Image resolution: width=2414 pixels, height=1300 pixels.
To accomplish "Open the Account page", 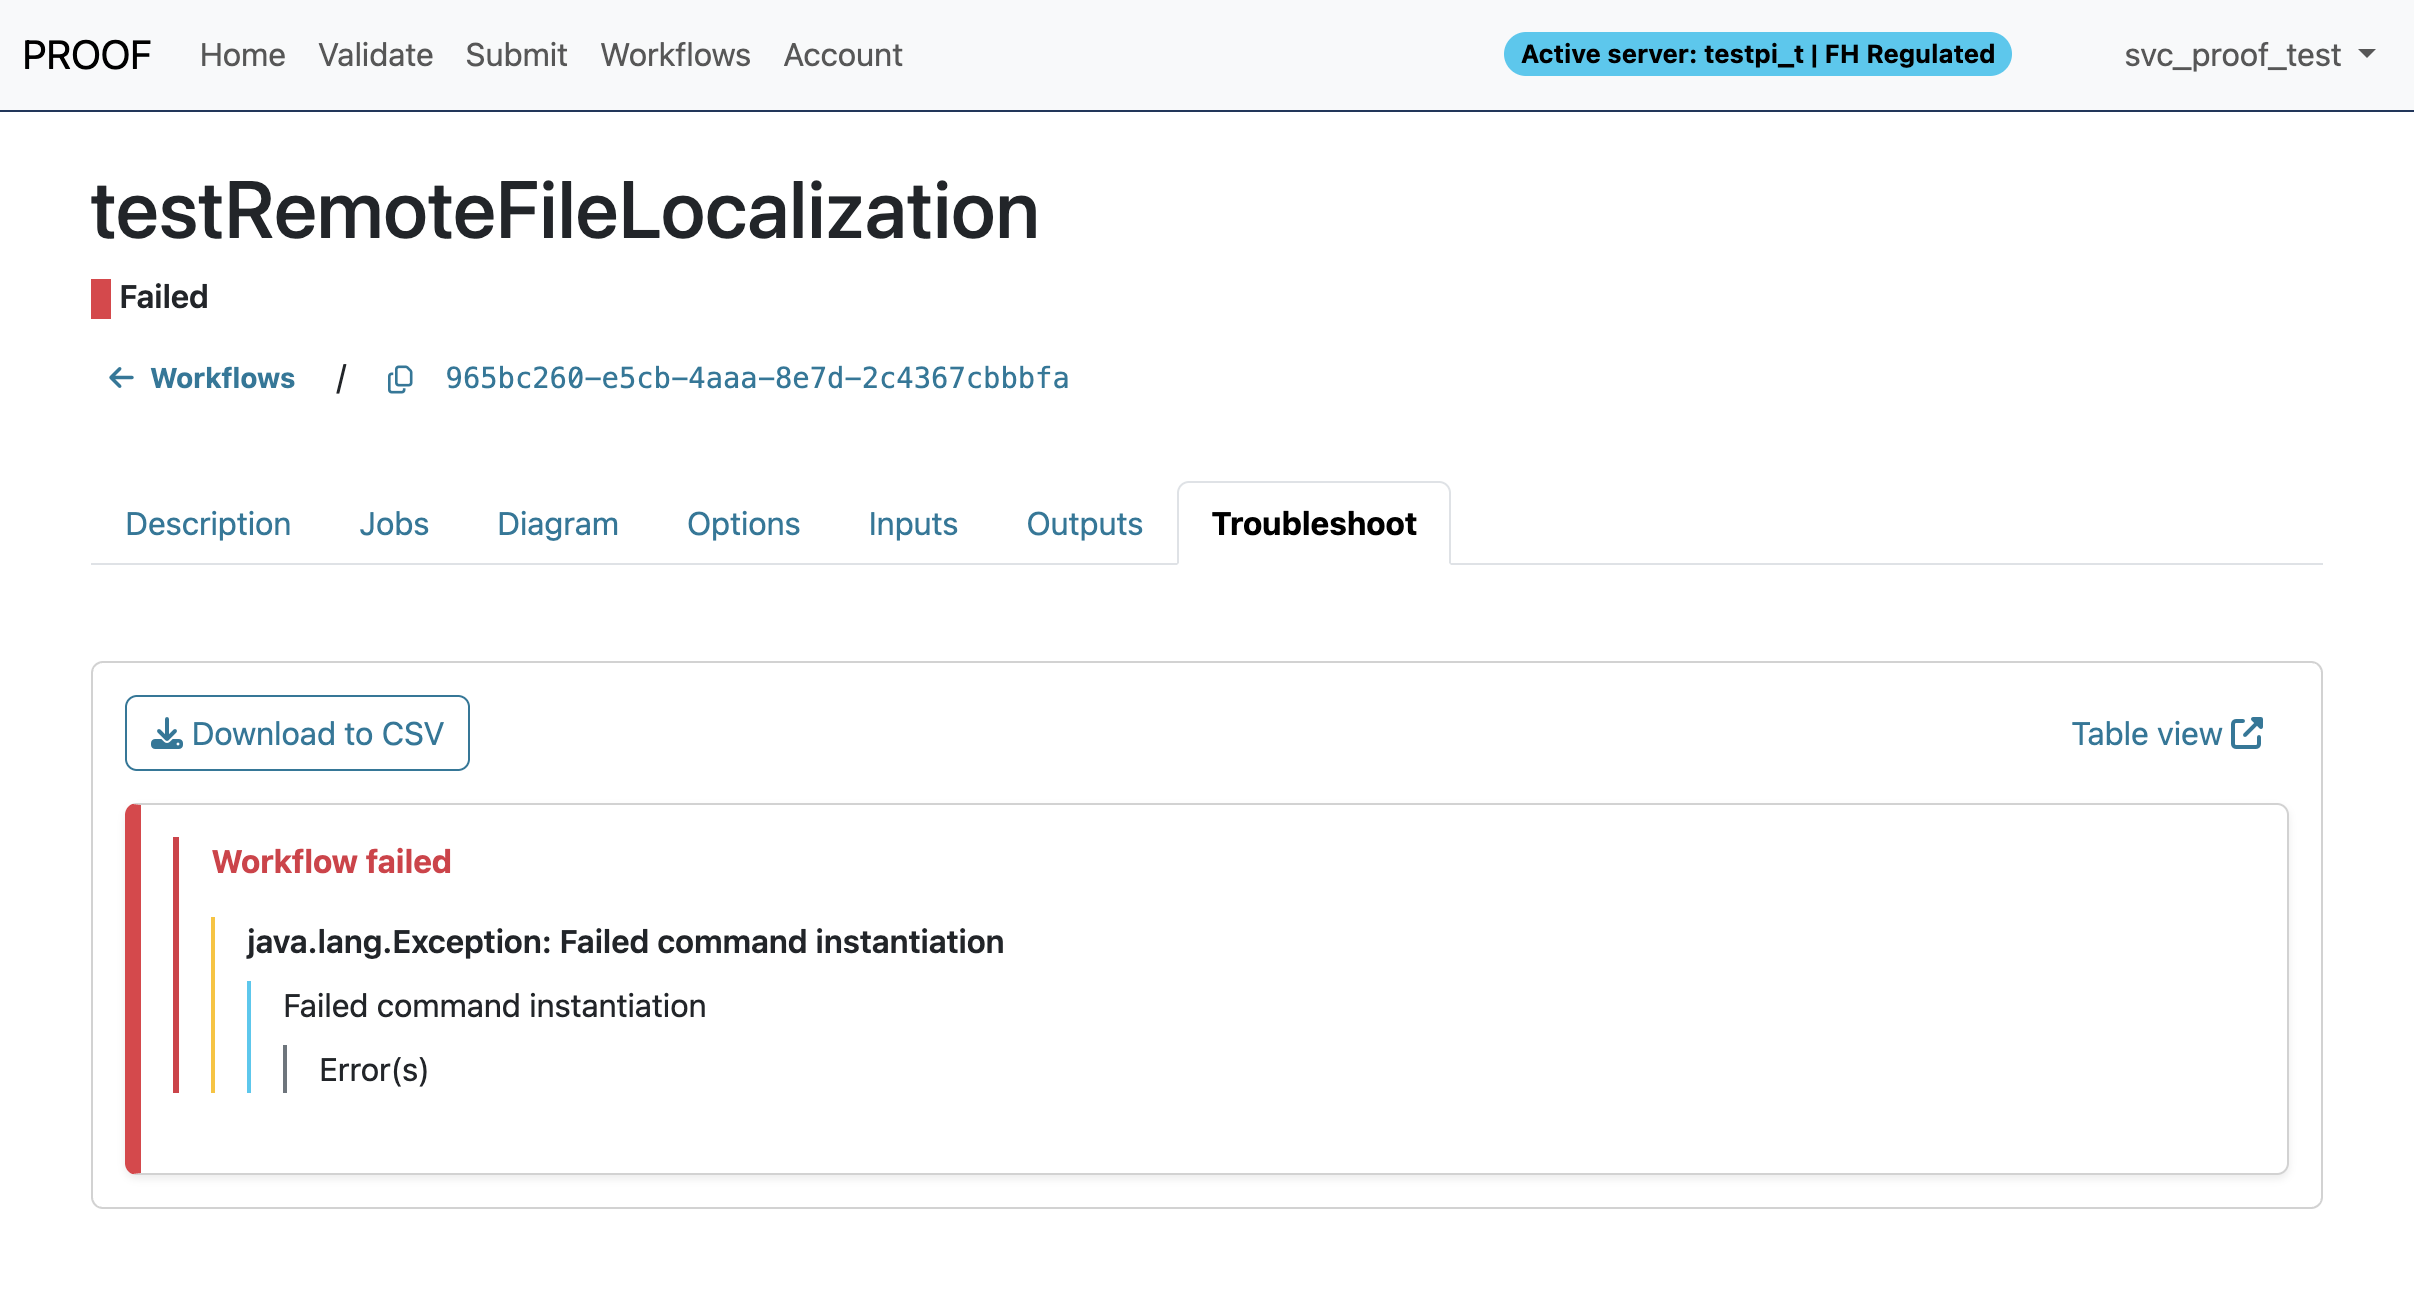I will [842, 54].
